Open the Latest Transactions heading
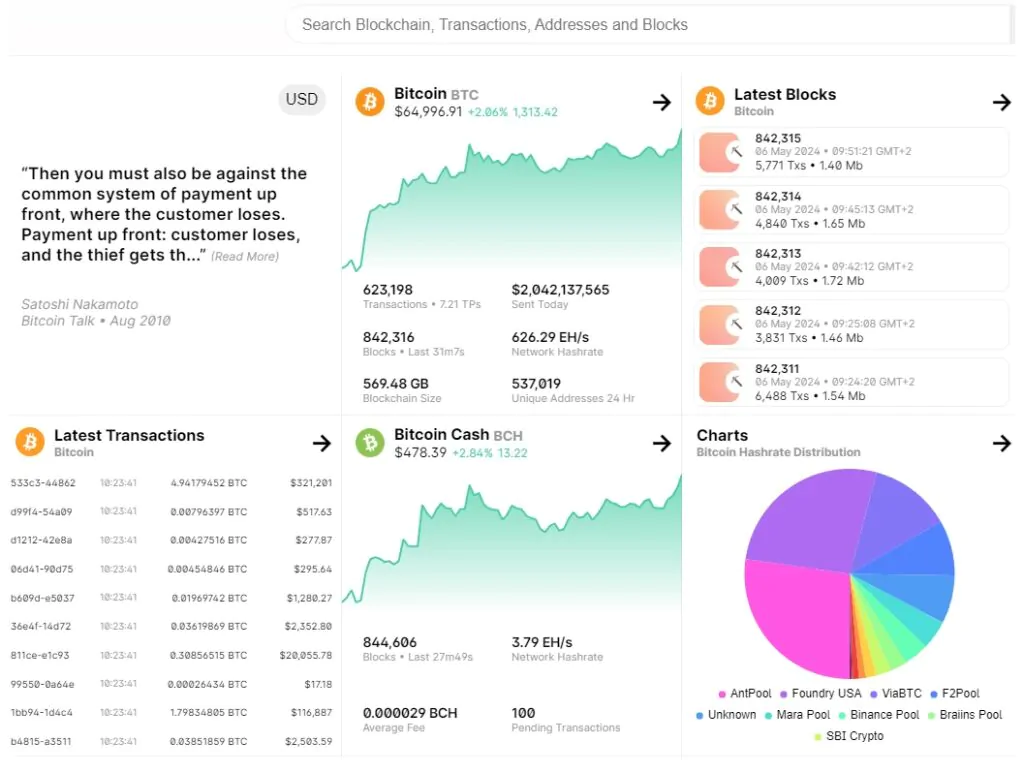The image size is (1024, 773). click(129, 435)
